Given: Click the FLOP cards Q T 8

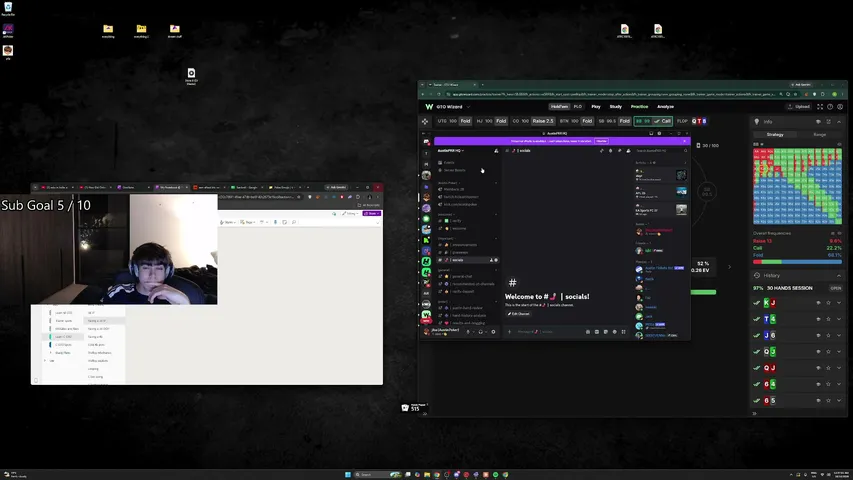Looking at the screenshot, I should (x=699, y=121).
